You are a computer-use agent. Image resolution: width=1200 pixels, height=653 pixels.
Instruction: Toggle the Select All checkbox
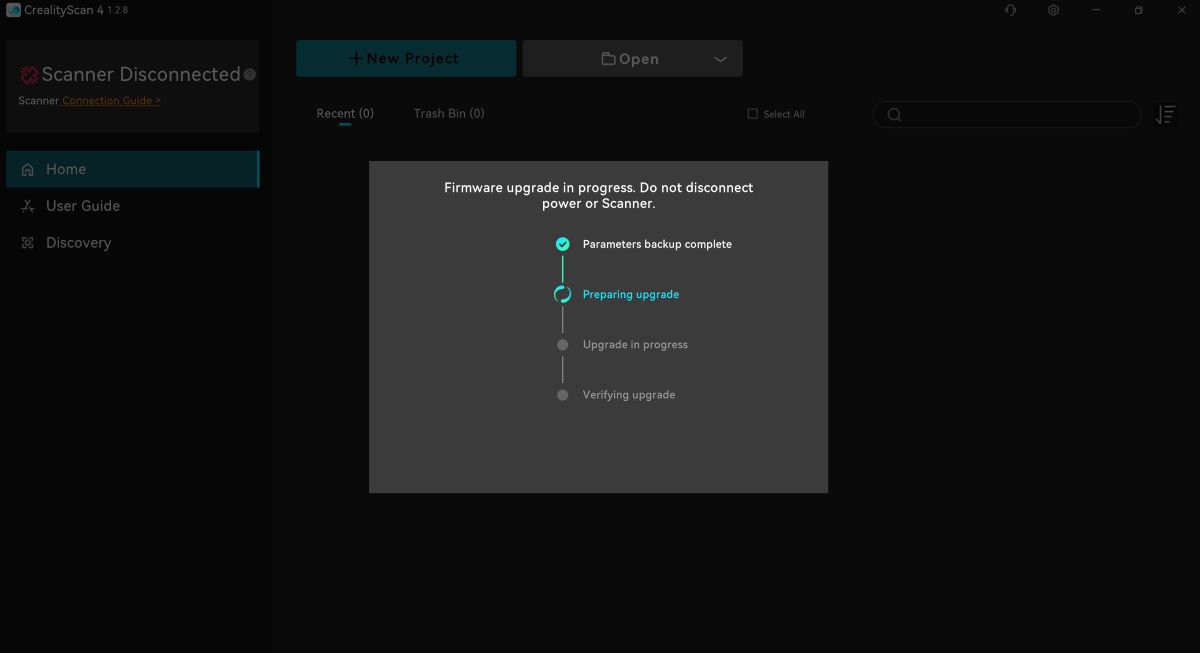[x=753, y=114]
